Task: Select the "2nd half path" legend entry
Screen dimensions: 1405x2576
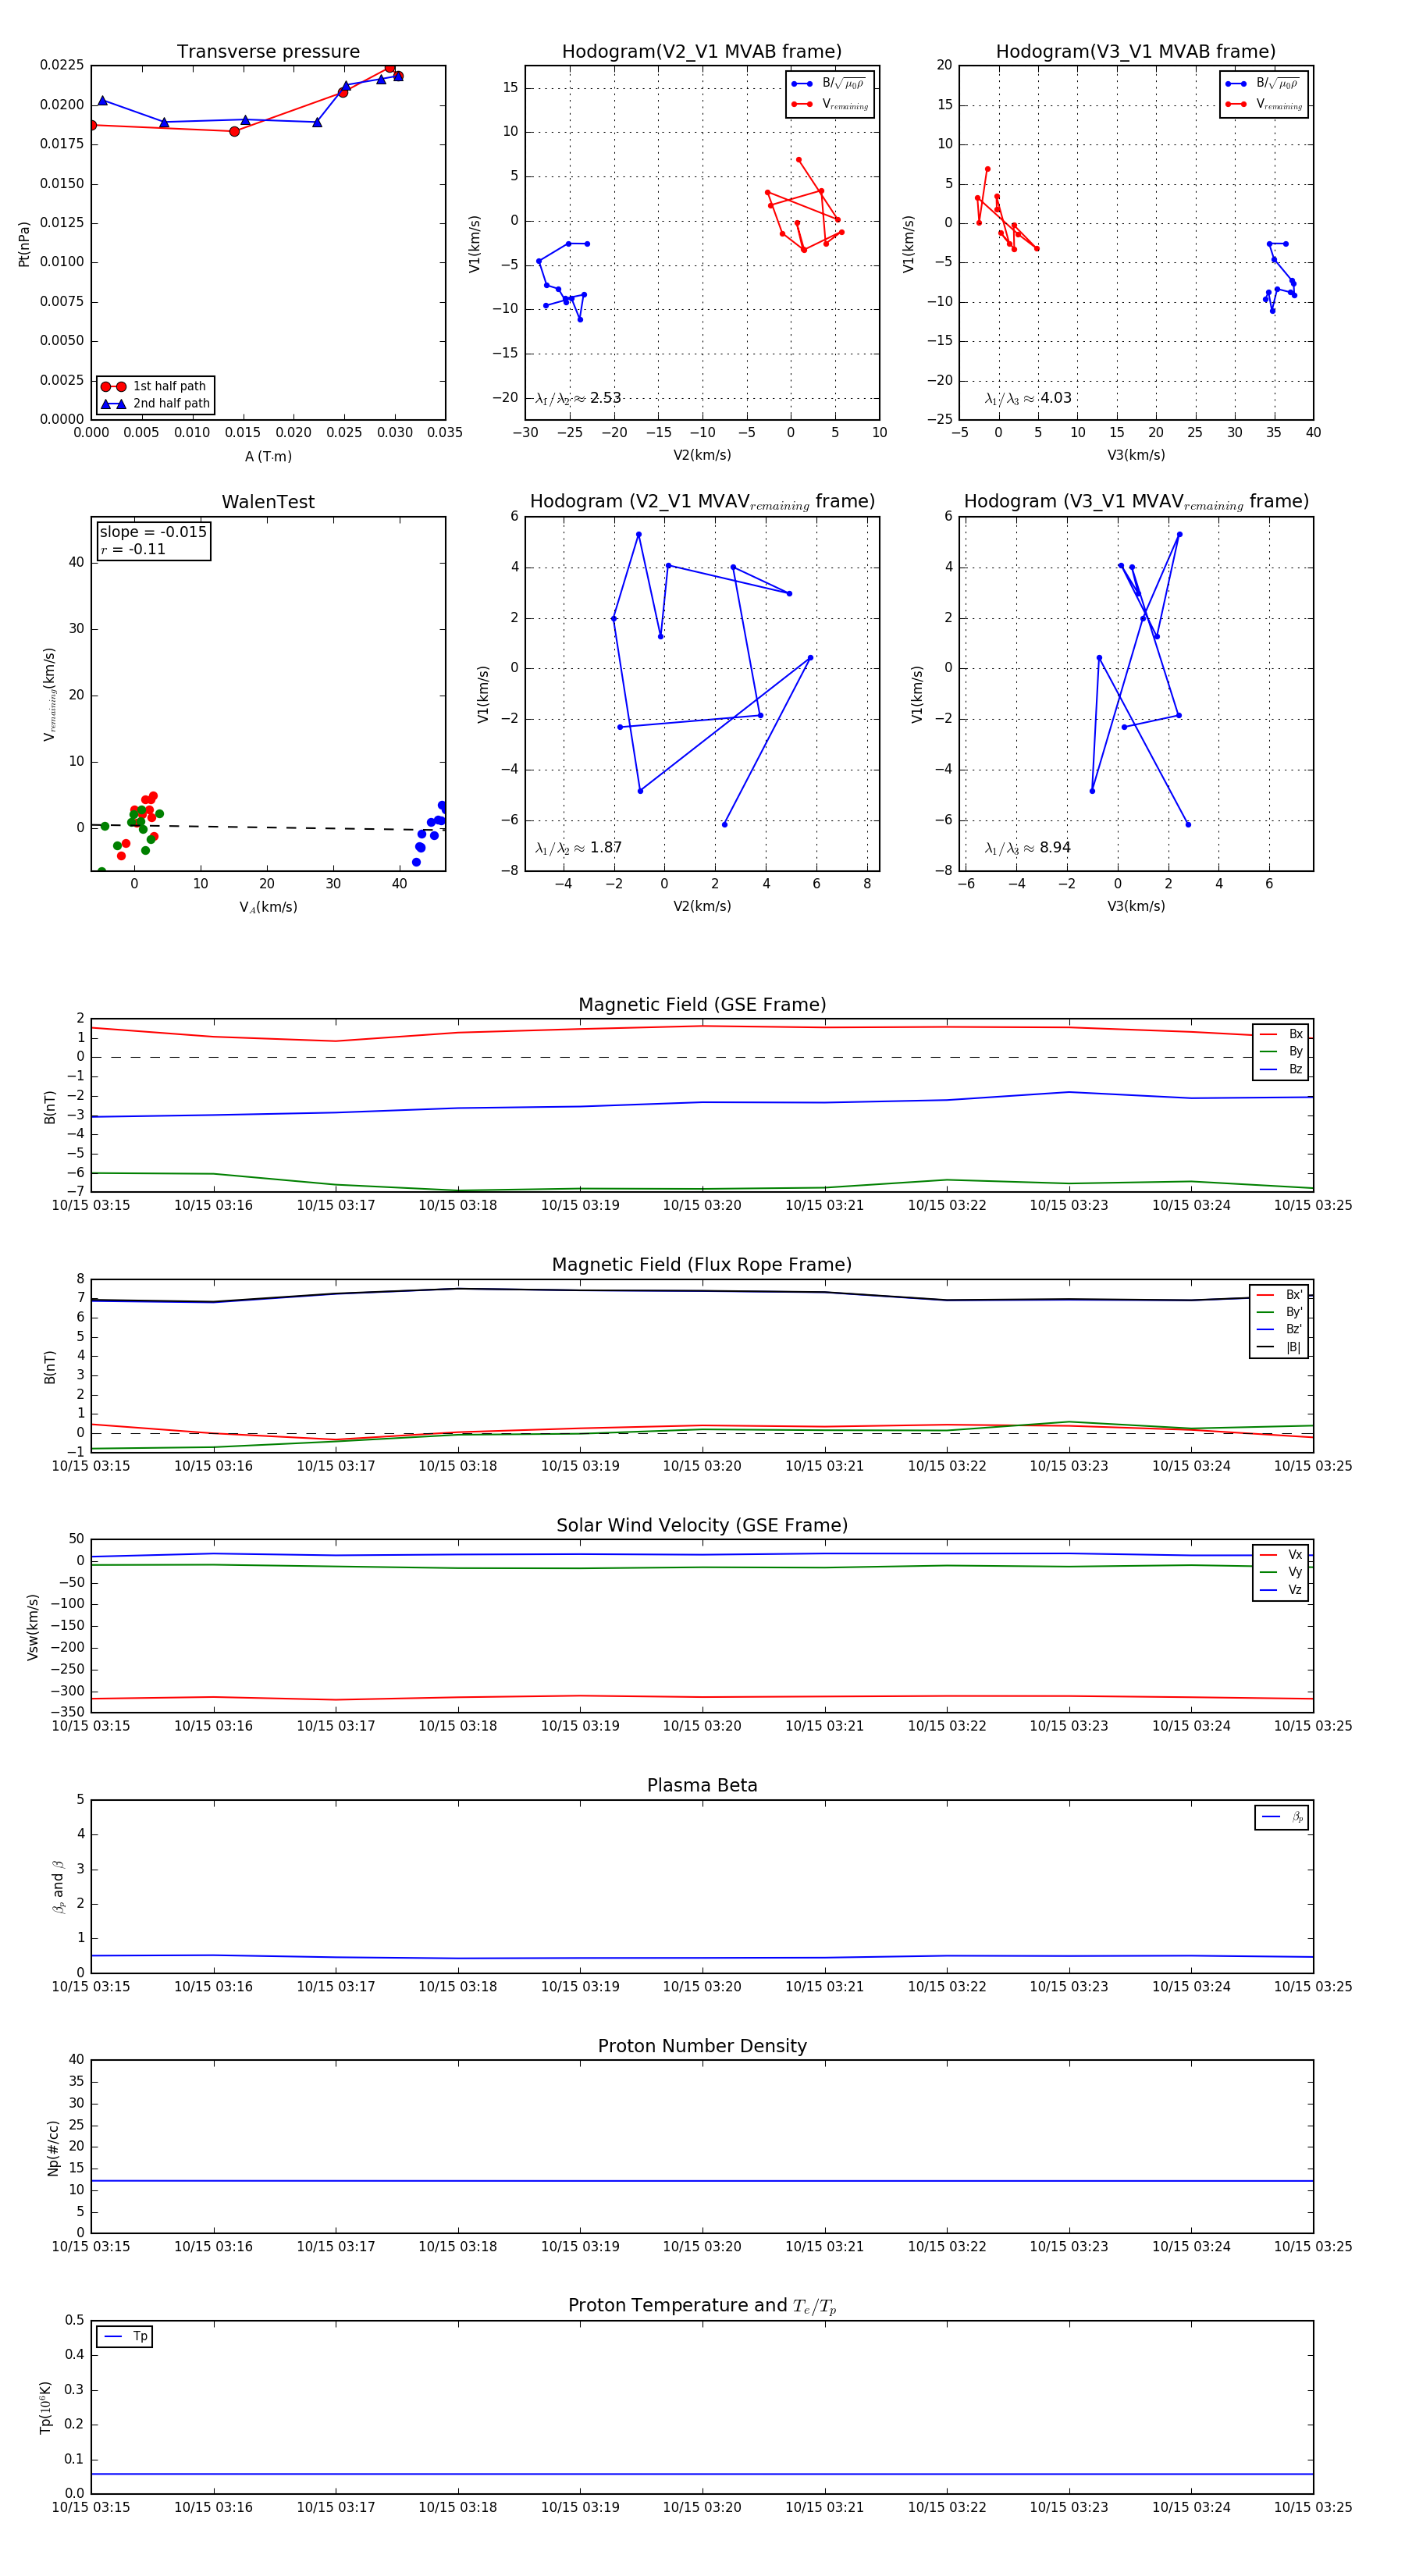Action: (x=155, y=404)
